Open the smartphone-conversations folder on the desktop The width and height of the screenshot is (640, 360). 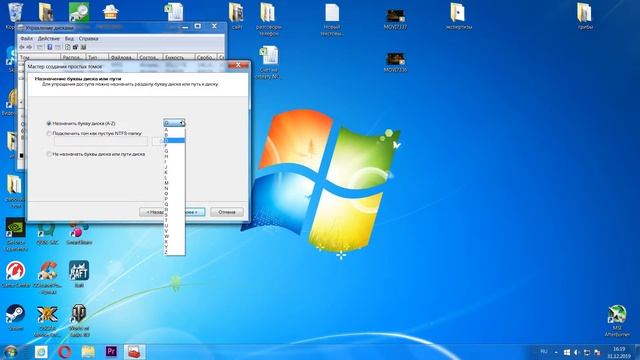[x=268, y=19]
